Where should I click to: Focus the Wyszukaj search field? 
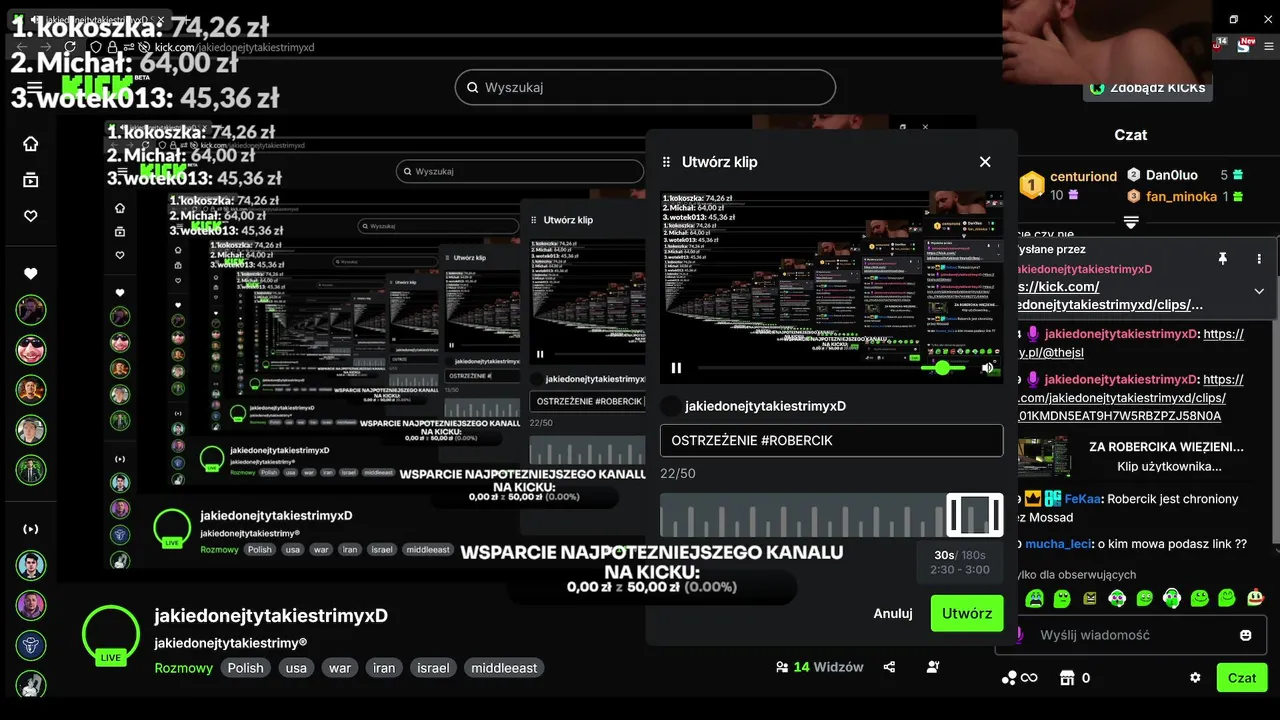(645, 87)
